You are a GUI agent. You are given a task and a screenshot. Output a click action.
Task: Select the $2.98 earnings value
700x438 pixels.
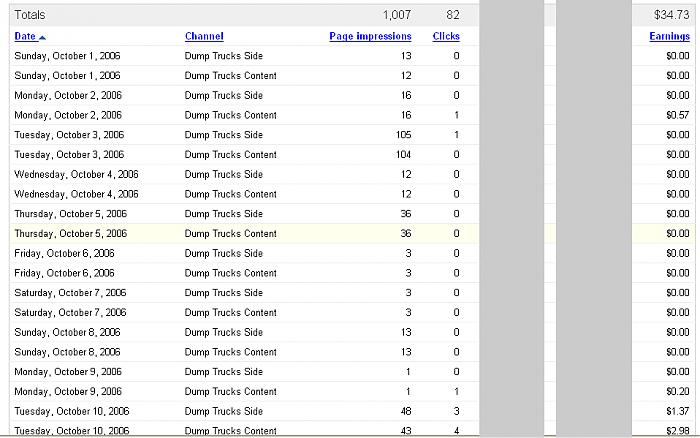[677, 431]
